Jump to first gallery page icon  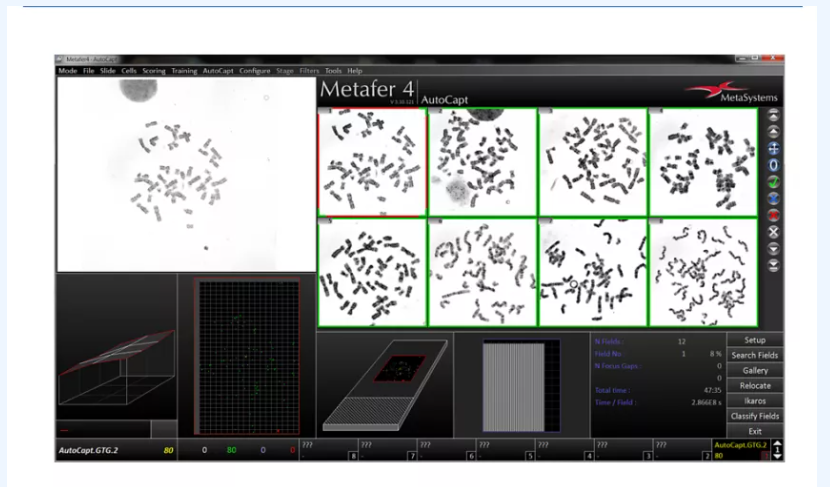[x=773, y=115]
